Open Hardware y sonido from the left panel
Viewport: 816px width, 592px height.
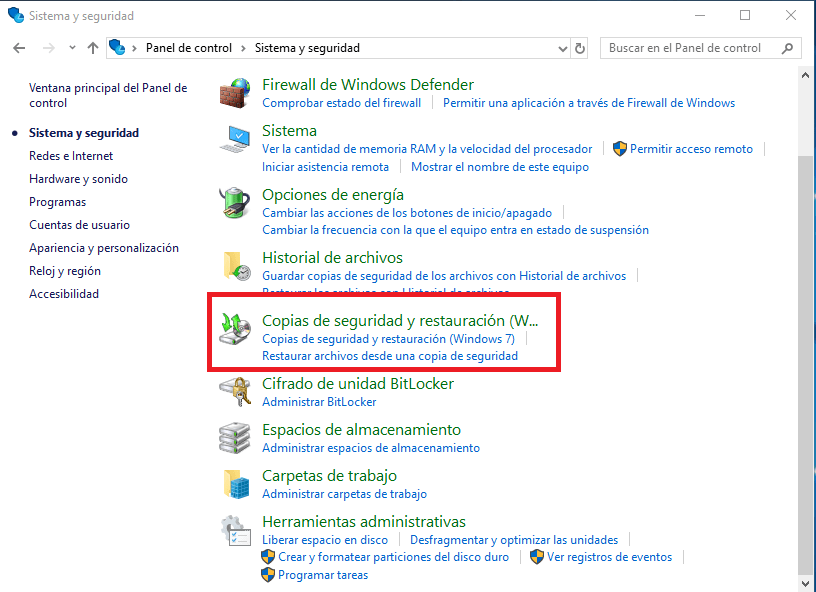tap(78, 178)
